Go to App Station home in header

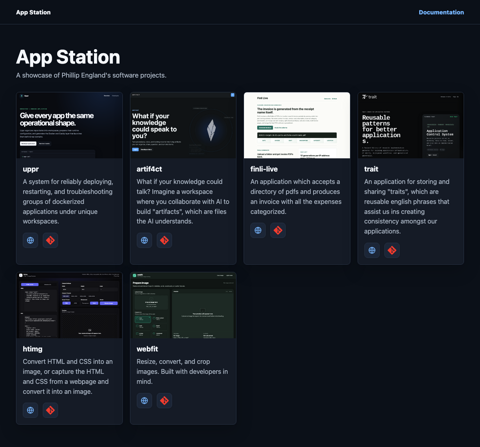pyautogui.click(x=33, y=12)
